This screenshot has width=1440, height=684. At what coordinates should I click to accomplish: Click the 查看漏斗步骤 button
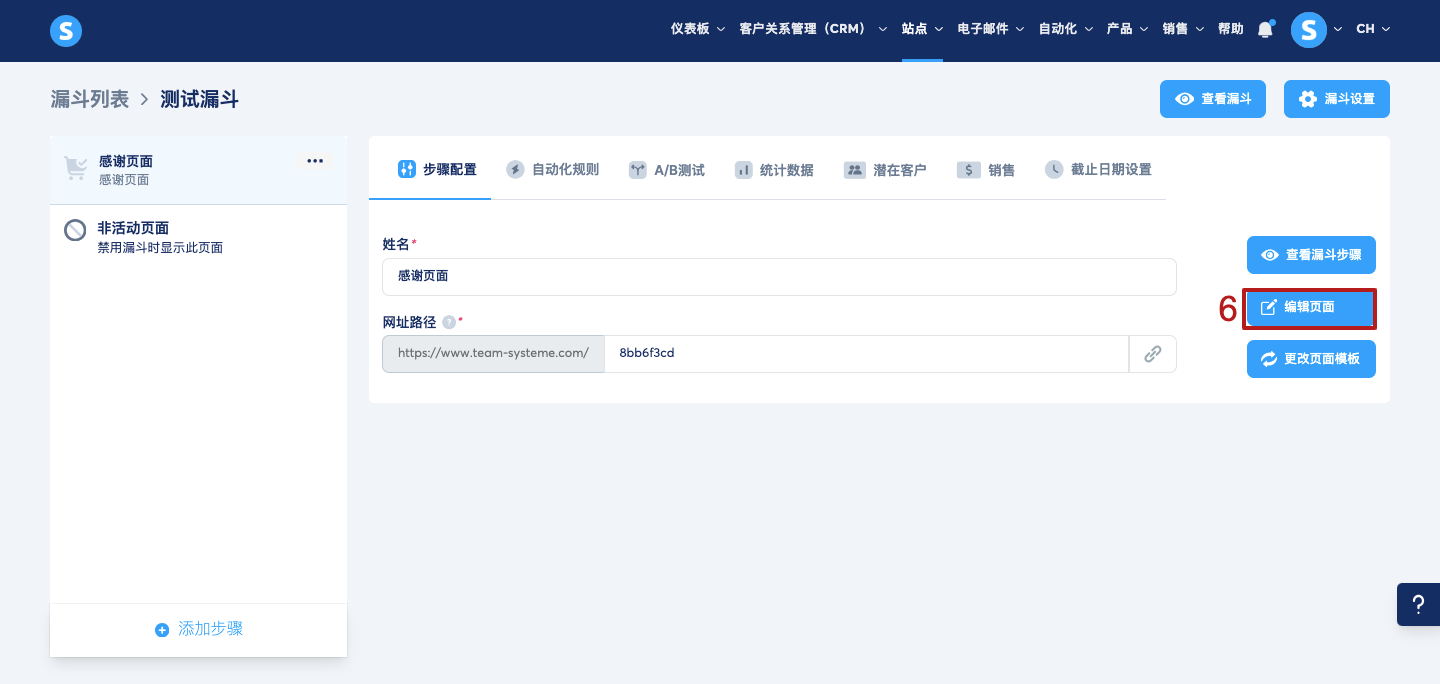click(x=1311, y=255)
